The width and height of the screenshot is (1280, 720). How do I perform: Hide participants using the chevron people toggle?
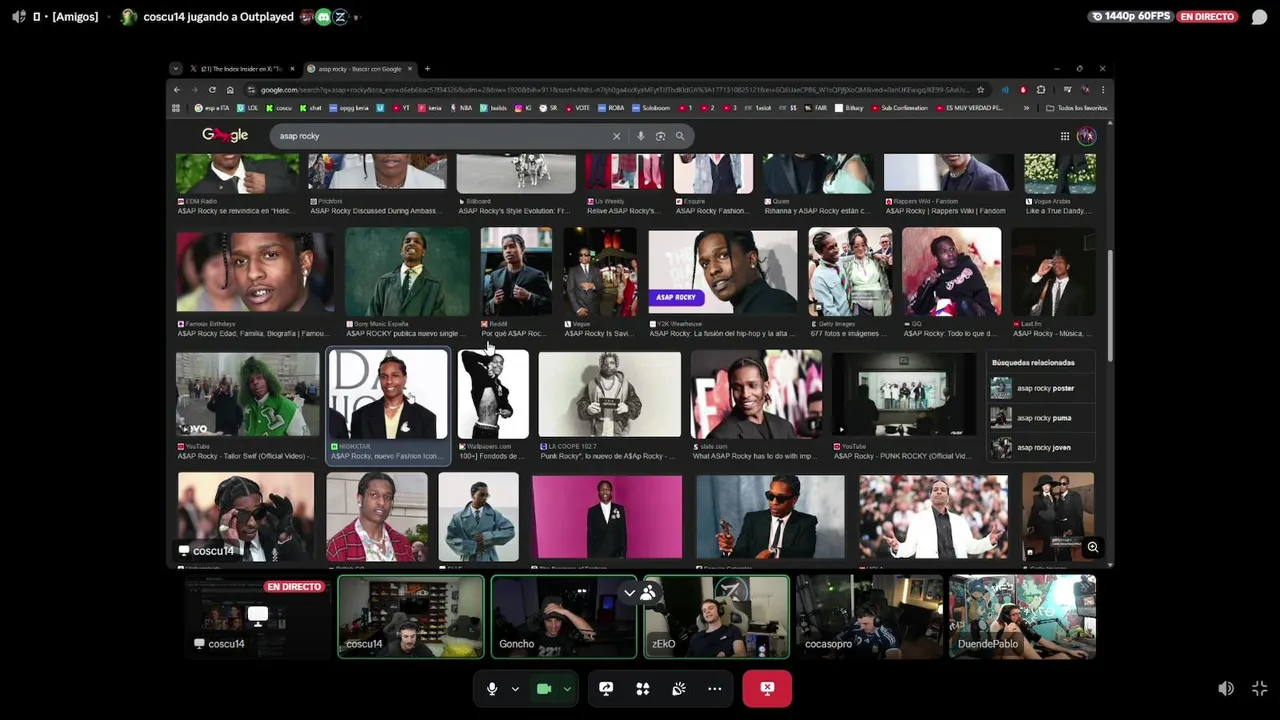click(x=639, y=593)
